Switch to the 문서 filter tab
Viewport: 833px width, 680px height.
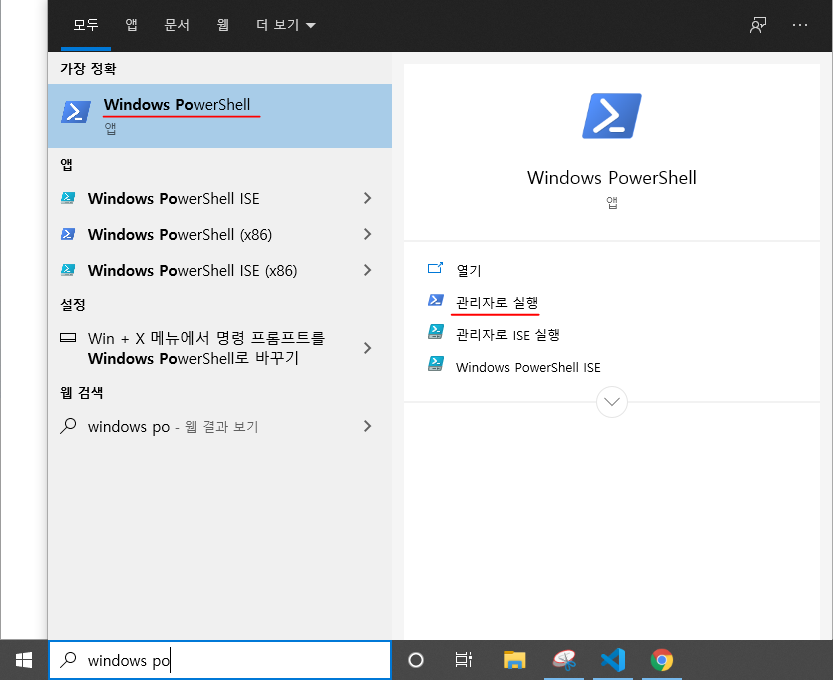pos(177,25)
